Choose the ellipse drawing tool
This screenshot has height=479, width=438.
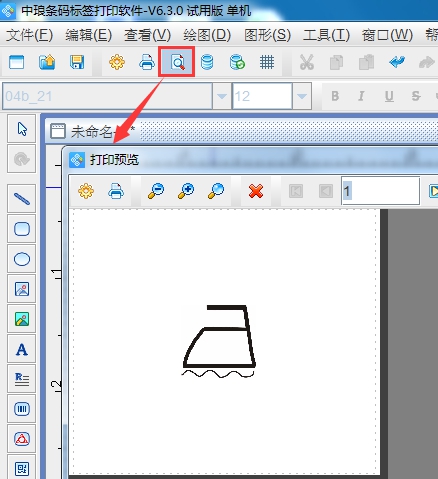pos(22,259)
